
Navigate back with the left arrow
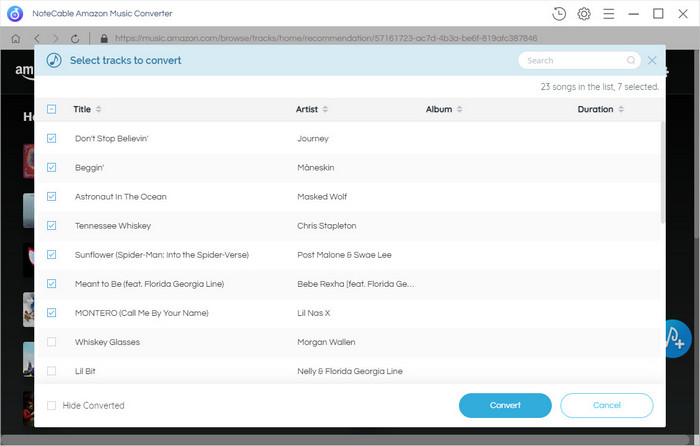click(37, 38)
